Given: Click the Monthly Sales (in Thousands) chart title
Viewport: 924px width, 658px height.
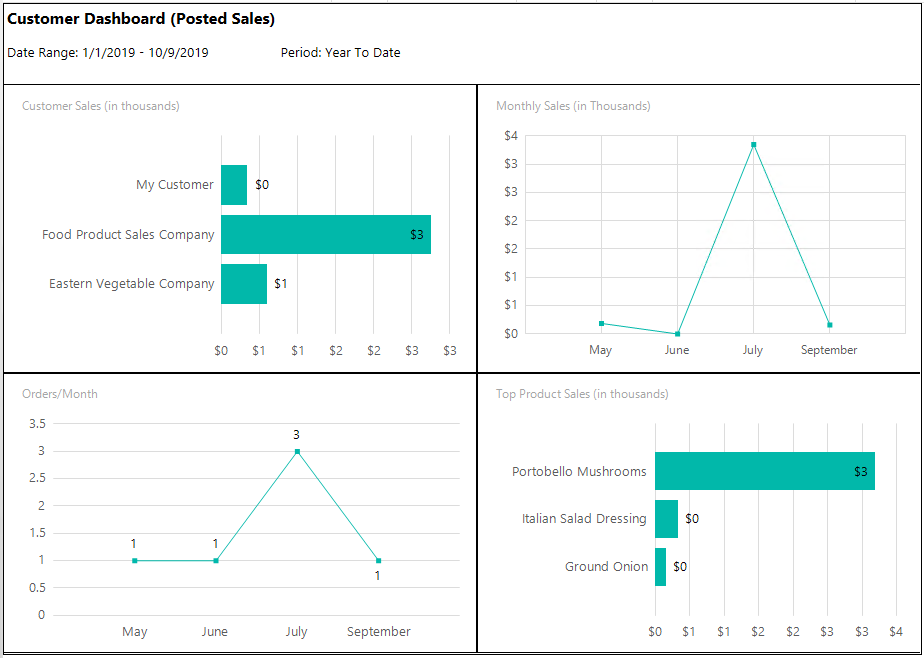Looking at the screenshot, I should point(573,106).
